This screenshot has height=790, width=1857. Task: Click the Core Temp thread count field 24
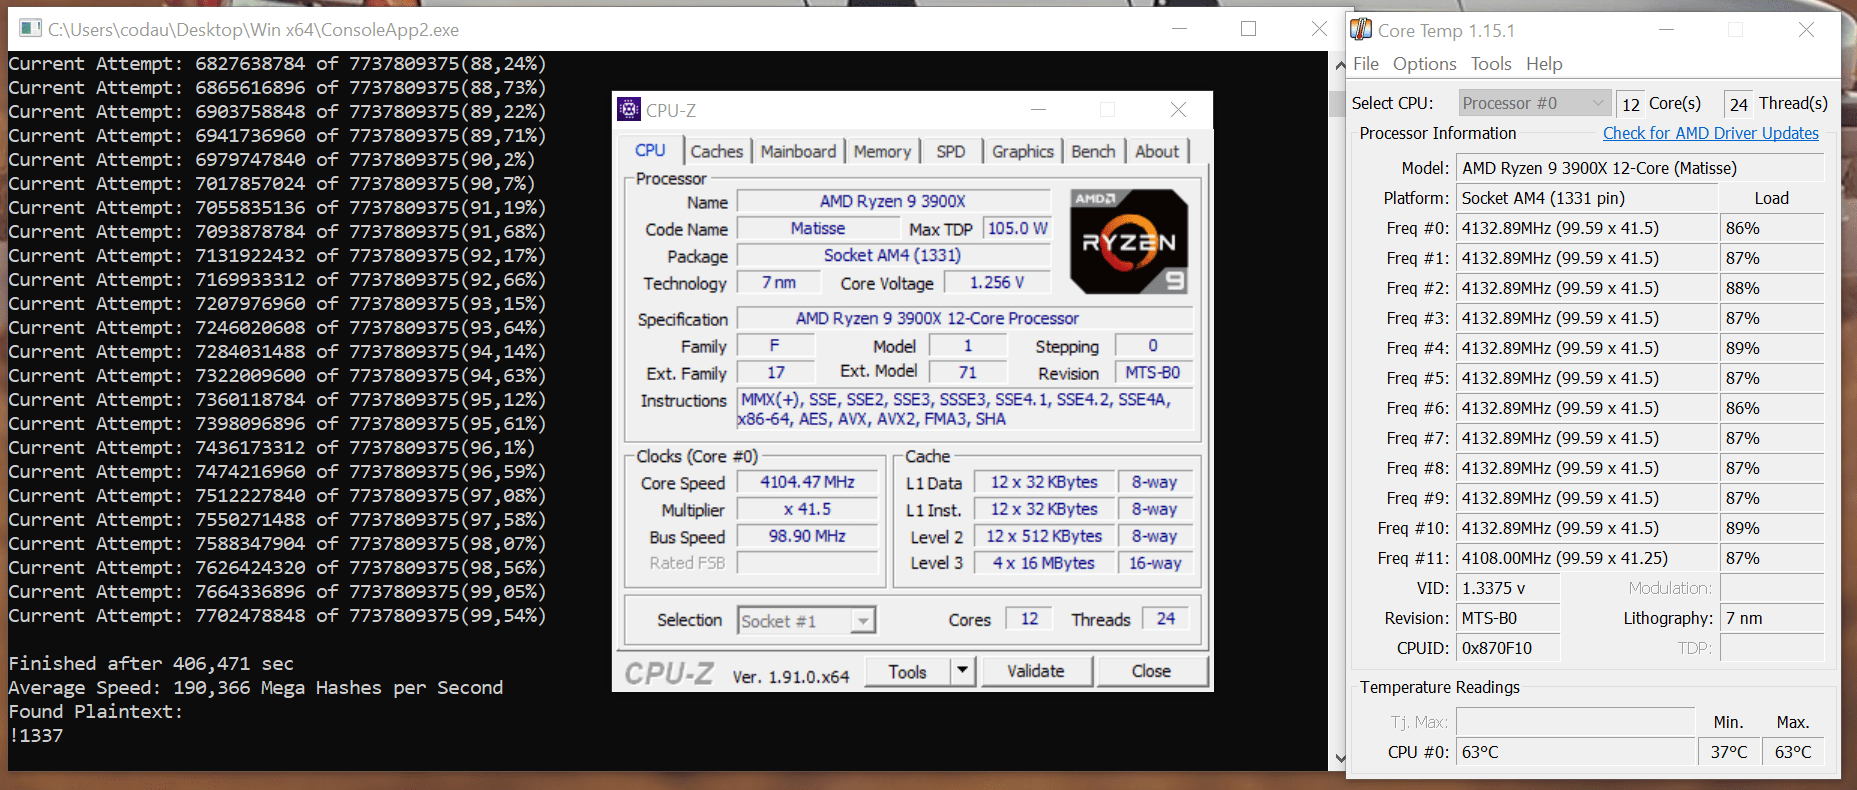coord(1738,104)
